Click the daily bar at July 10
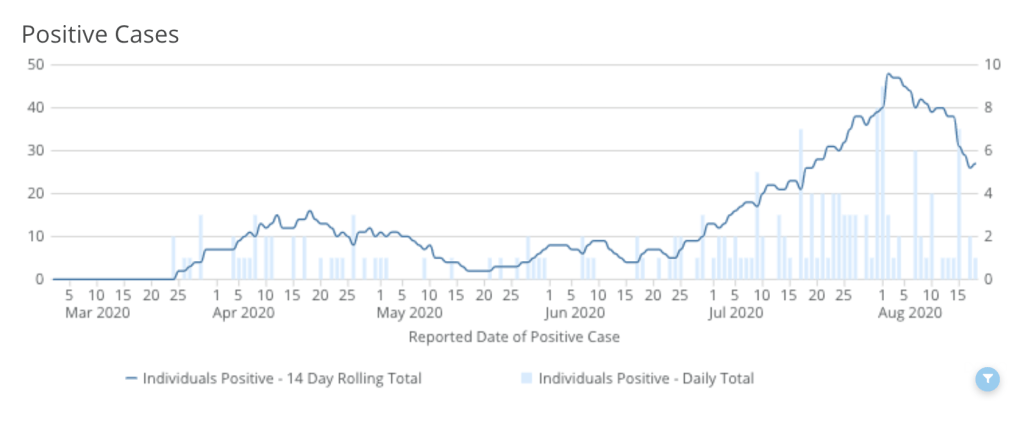Screen dimensions: 1023x422 pyautogui.click(x=758, y=226)
